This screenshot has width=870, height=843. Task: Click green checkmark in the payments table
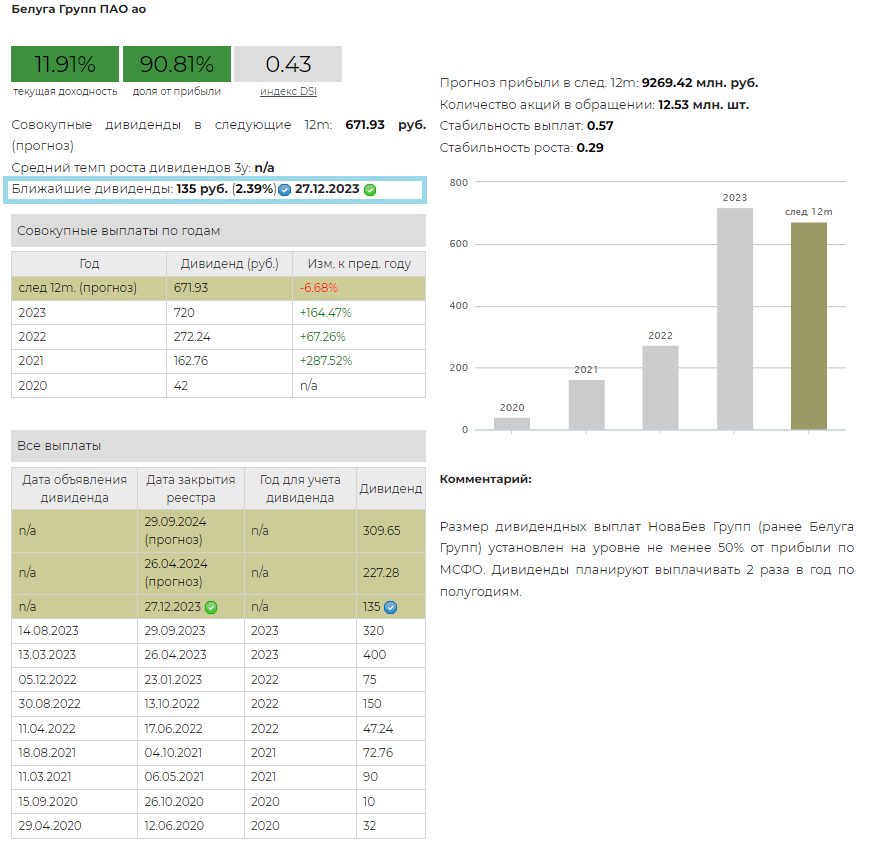(x=211, y=607)
